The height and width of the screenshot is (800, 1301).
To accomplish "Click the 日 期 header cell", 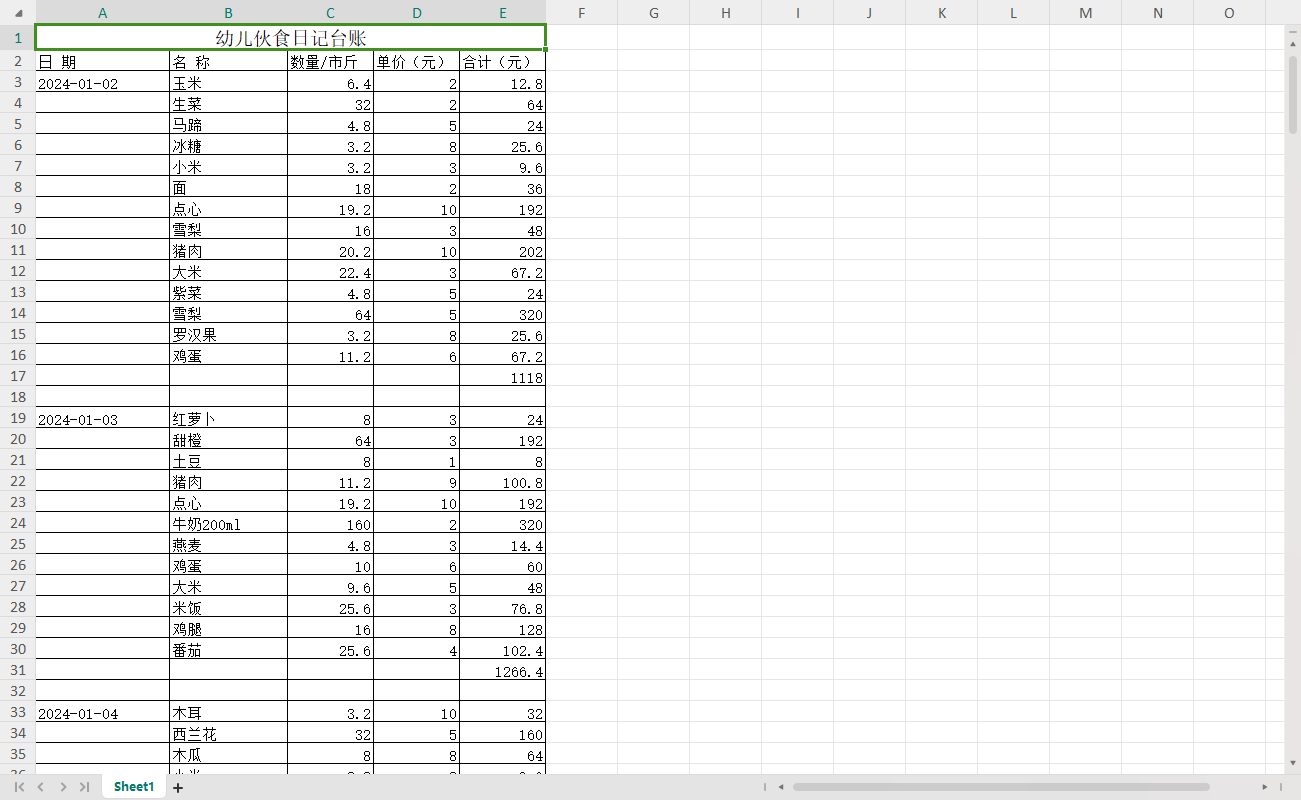I will [x=103, y=61].
